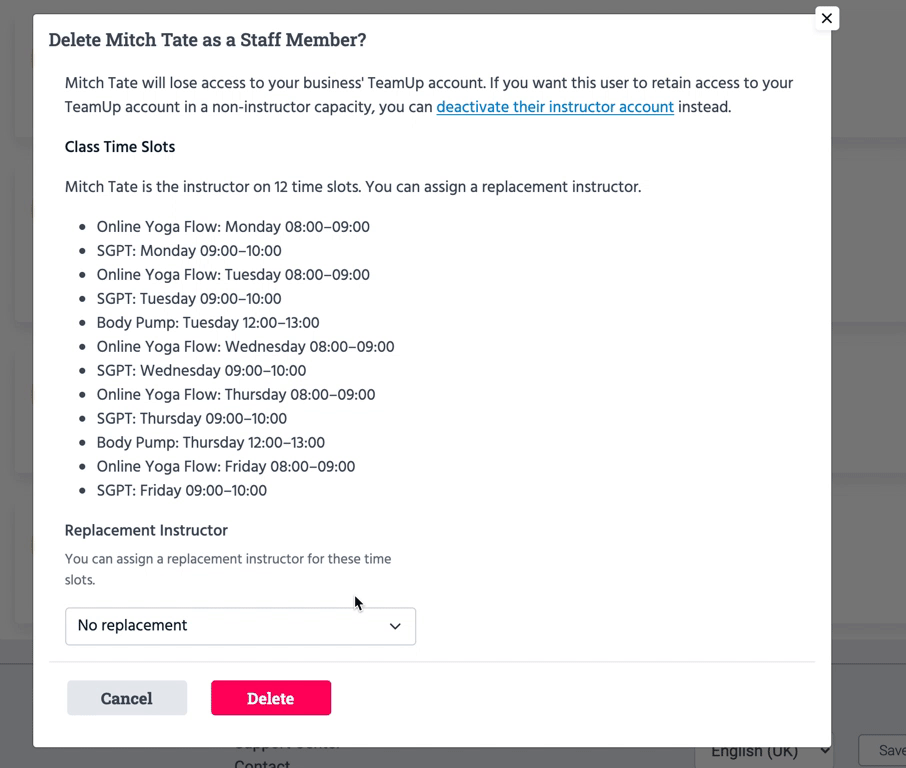This screenshot has height=768, width=906.
Task: Confirm with the pink Delete button
Action: [x=271, y=698]
